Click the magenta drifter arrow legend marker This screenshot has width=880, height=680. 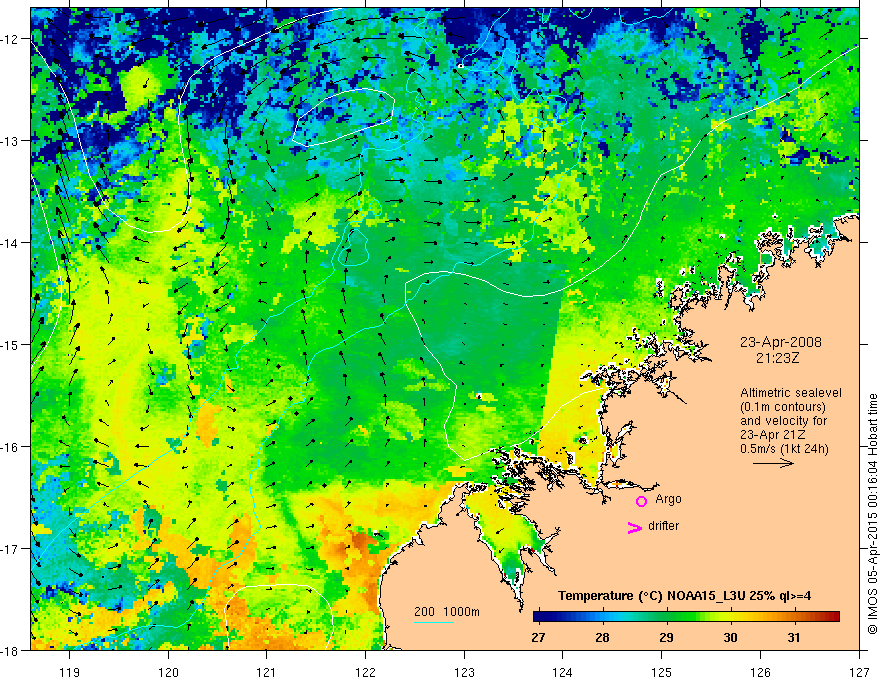point(634,527)
